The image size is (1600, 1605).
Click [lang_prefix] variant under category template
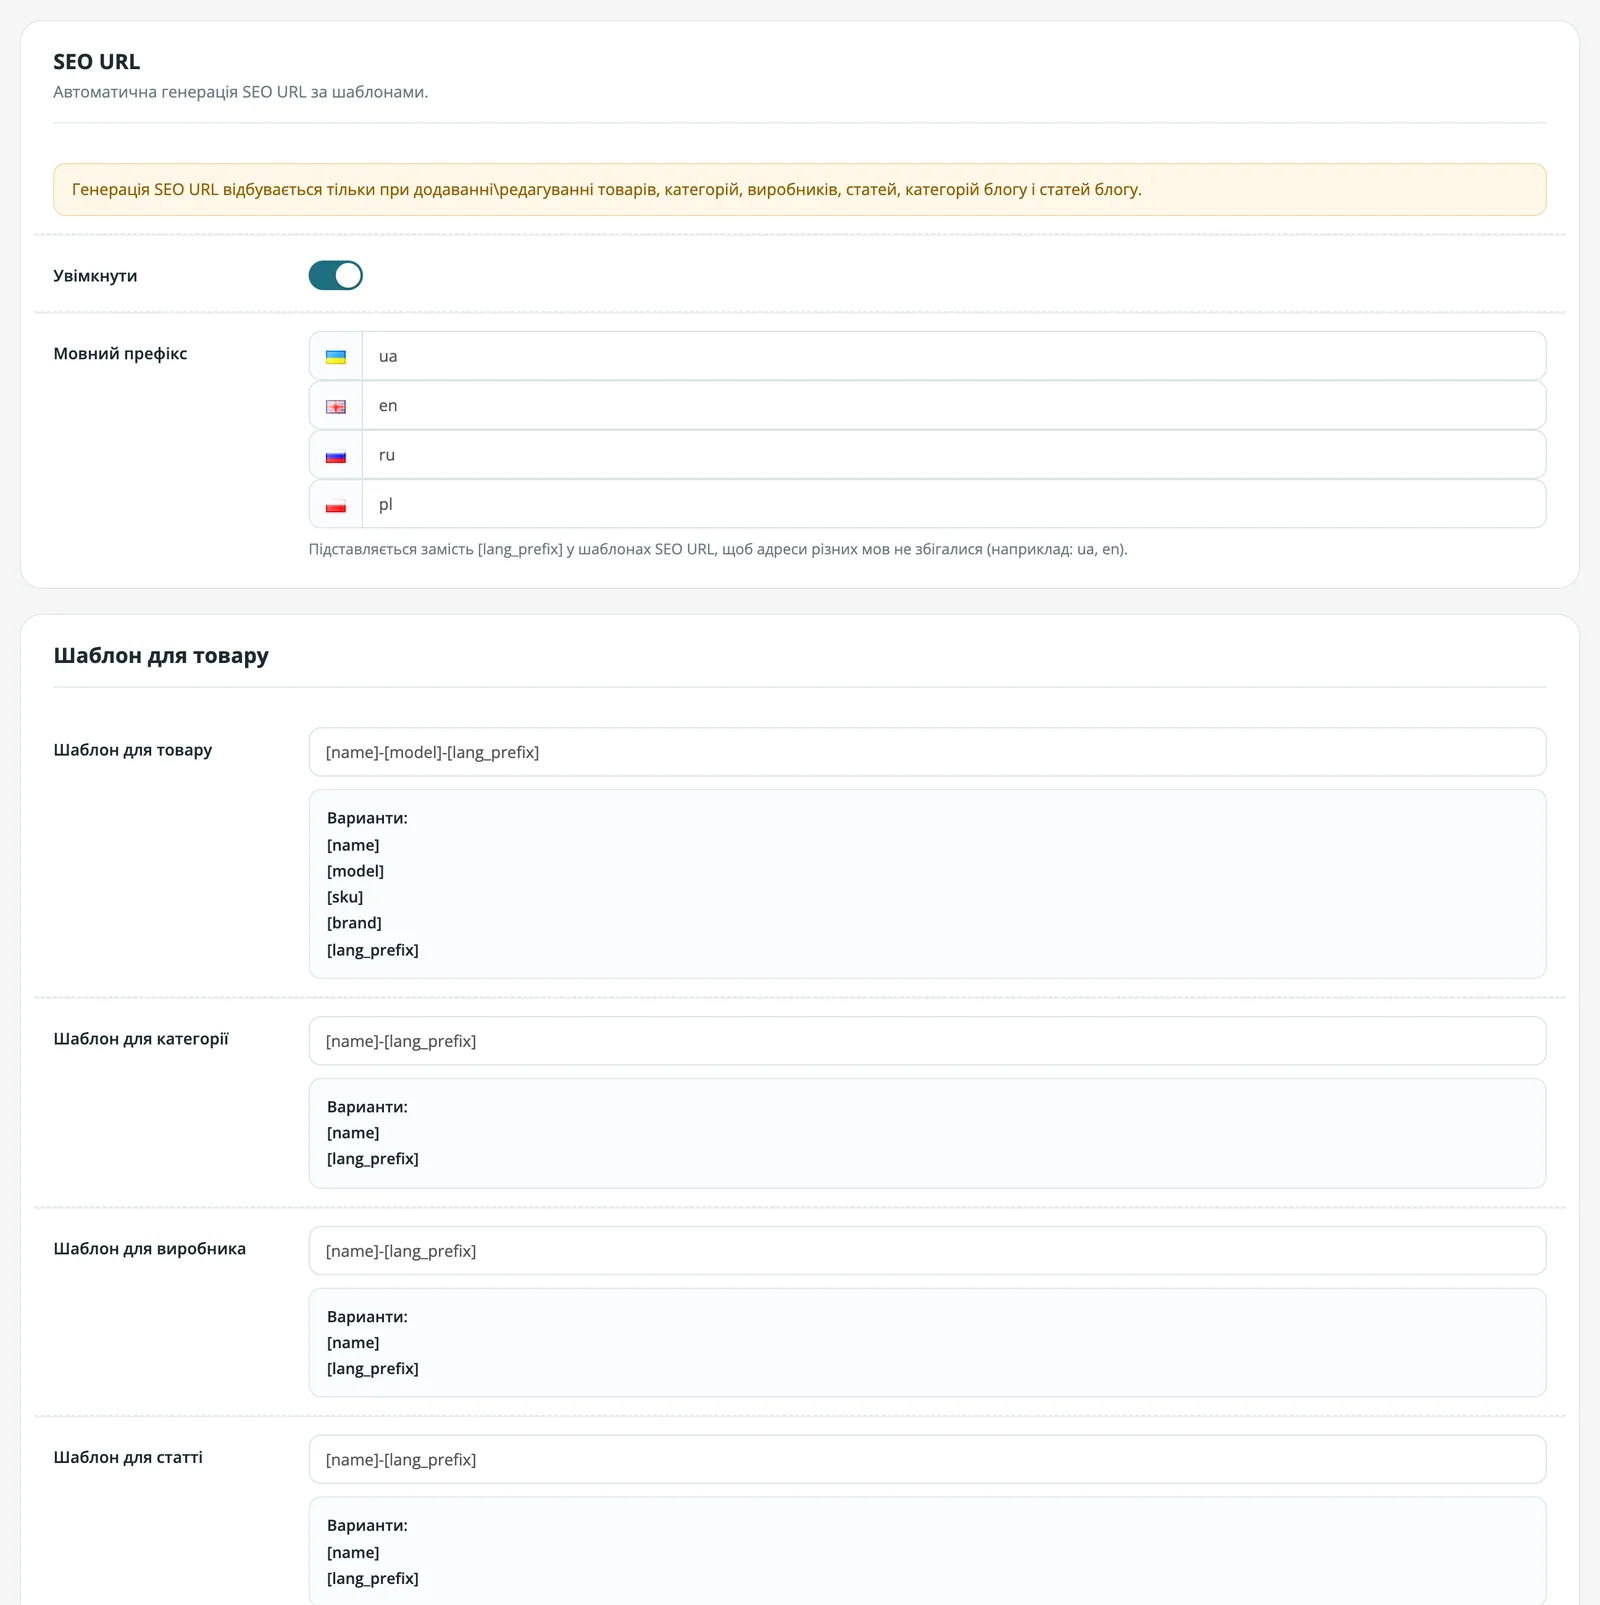coord(373,1159)
